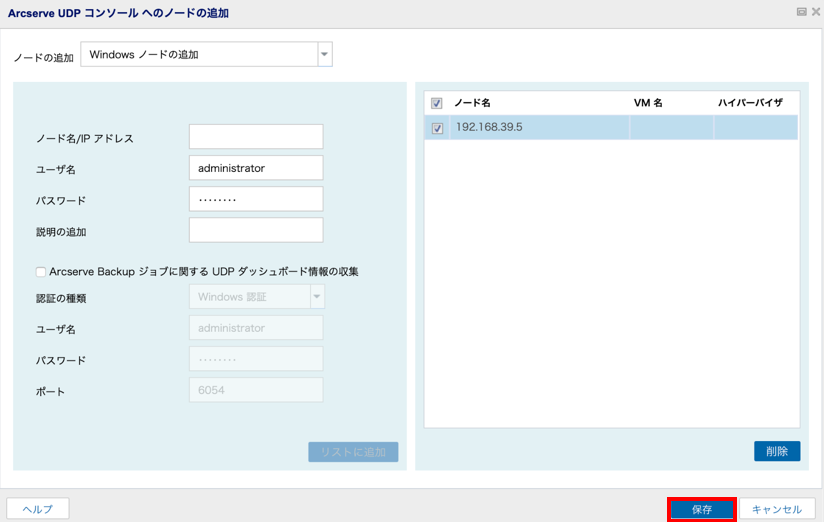Viewport: 824px width, 522px height.
Task: Toggle the select-all checkbox in node list header
Action: [x=437, y=103]
